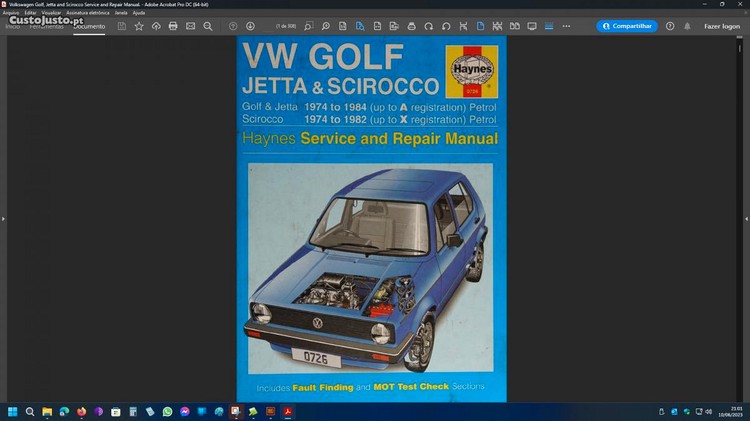Image resolution: width=750 pixels, height=421 pixels.
Task: Expand the right tools pane arrow
Action: pos(746,218)
